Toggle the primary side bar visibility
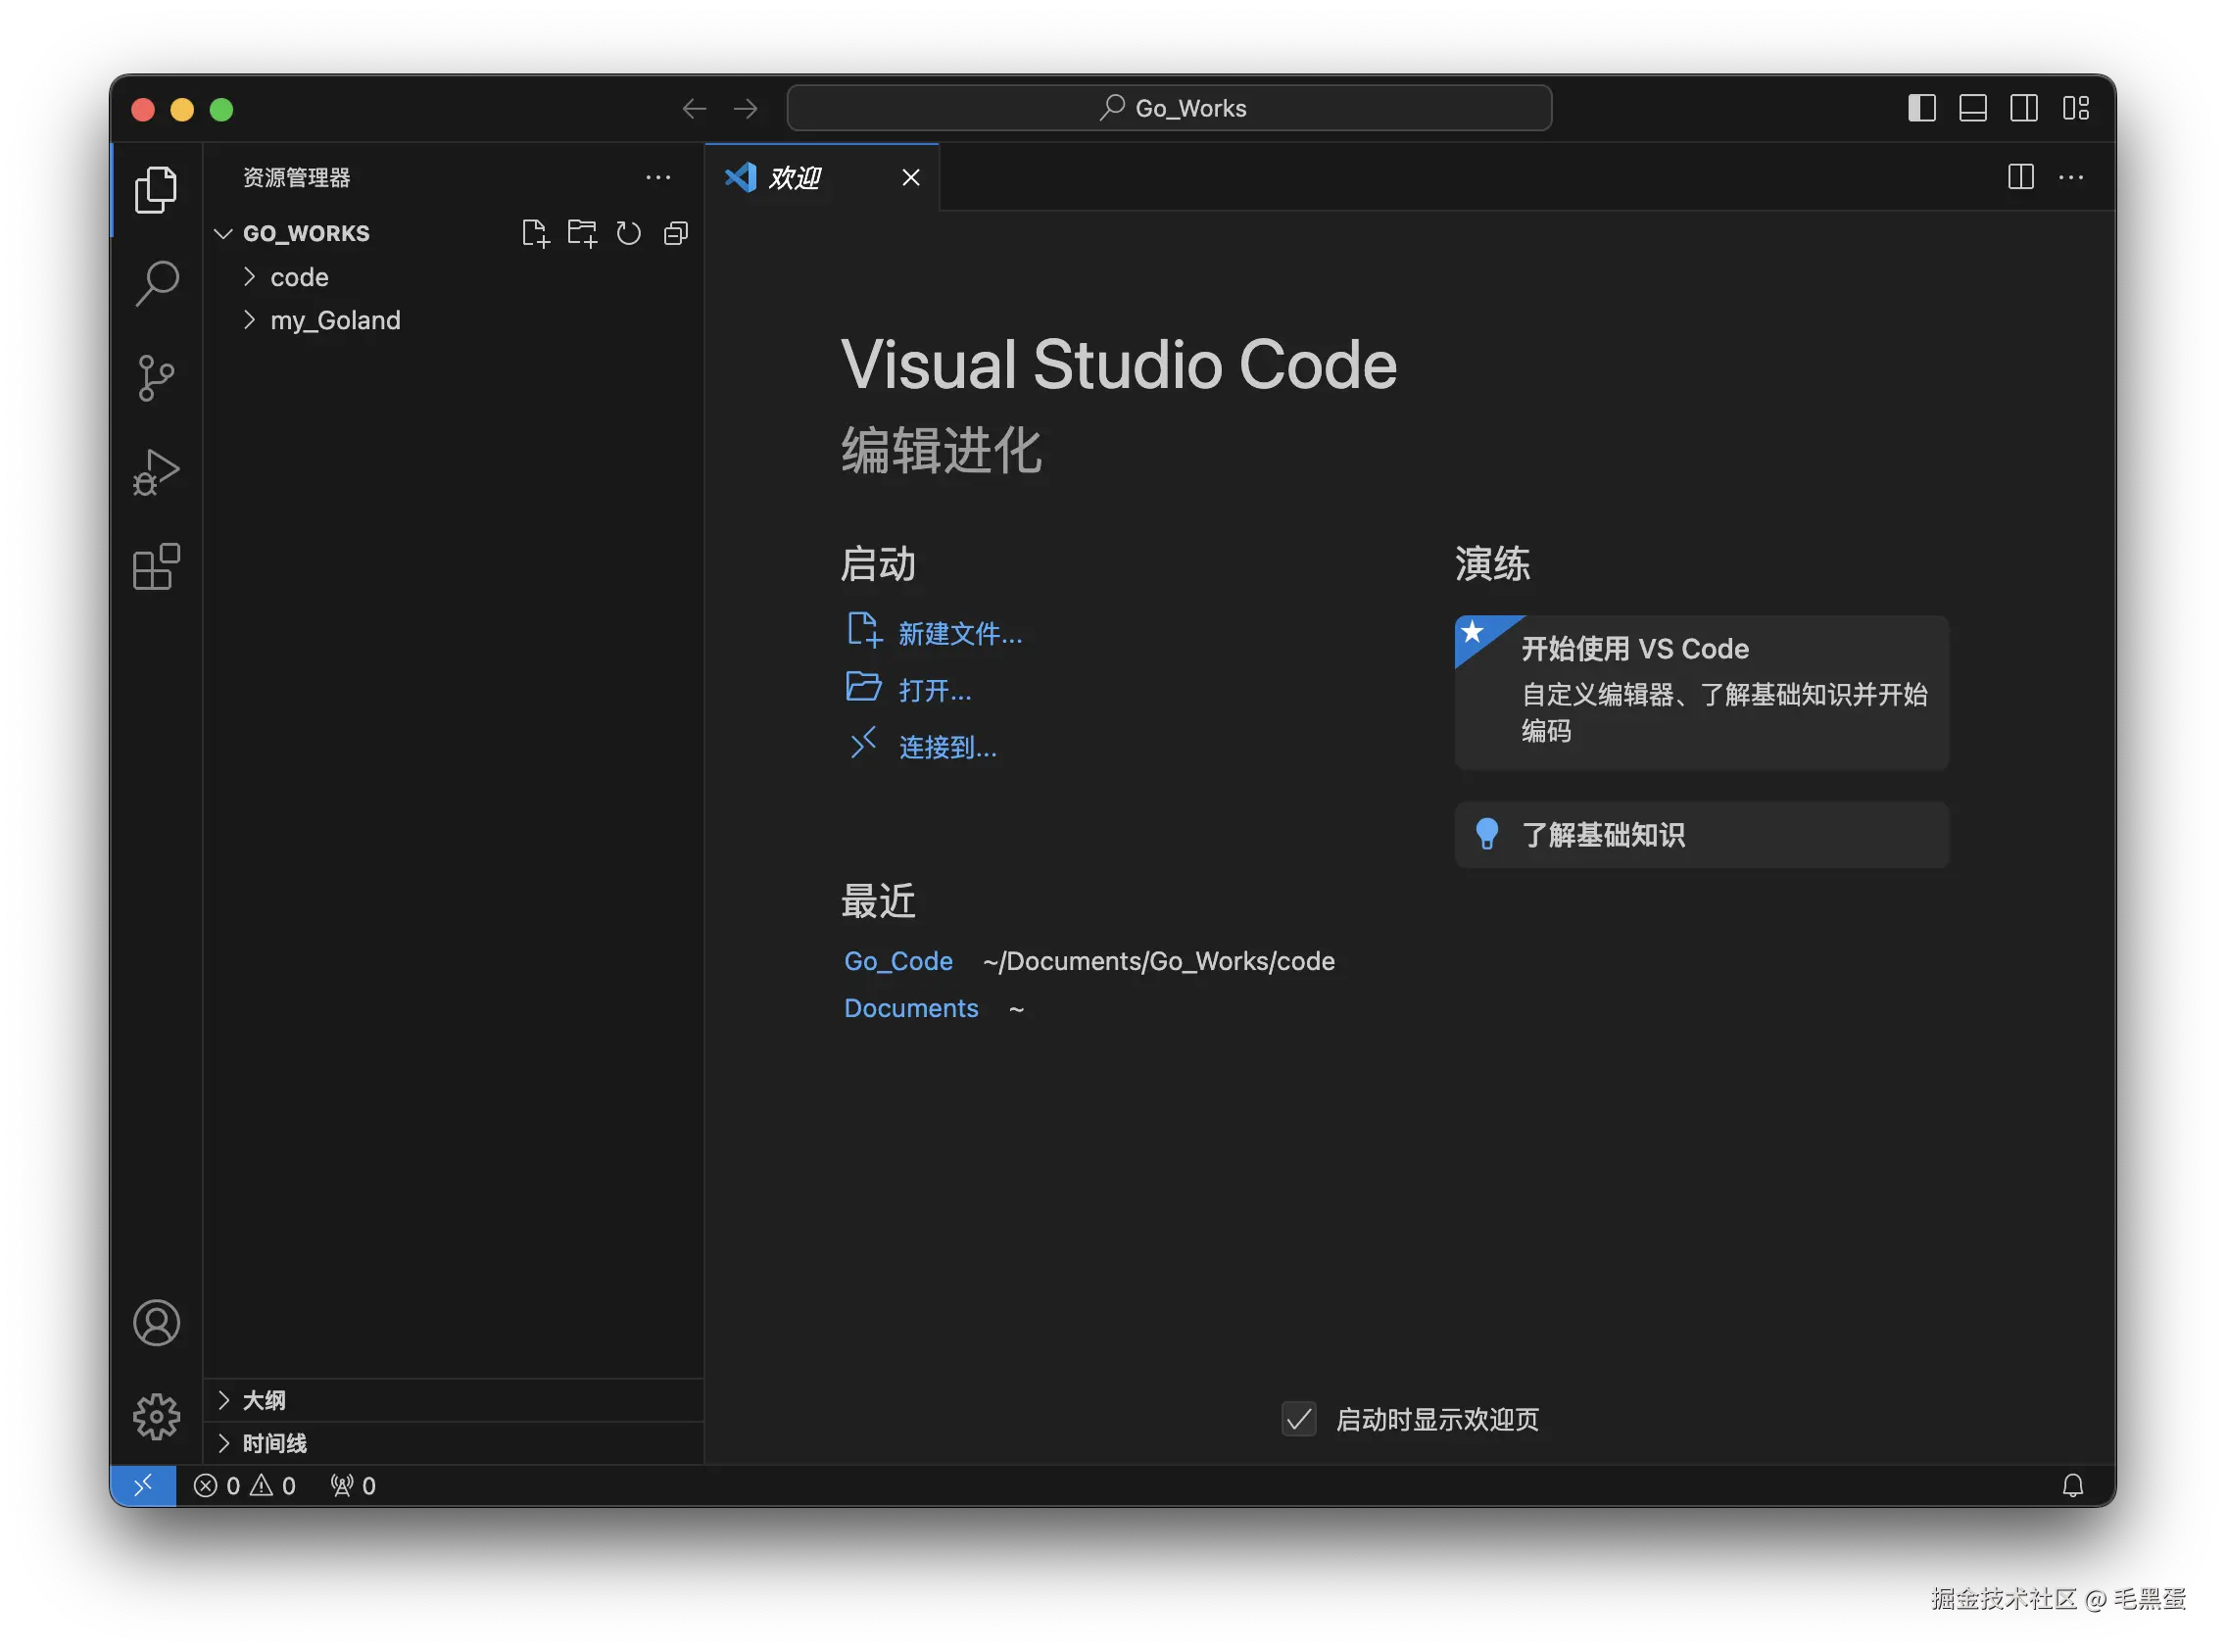The width and height of the screenshot is (2226, 1652). 1921,108
